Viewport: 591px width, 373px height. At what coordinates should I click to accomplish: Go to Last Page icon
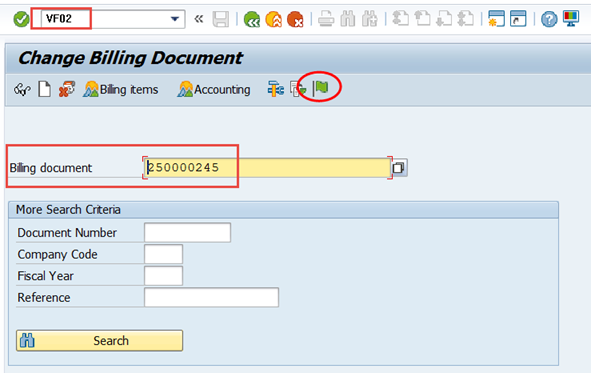pos(466,18)
